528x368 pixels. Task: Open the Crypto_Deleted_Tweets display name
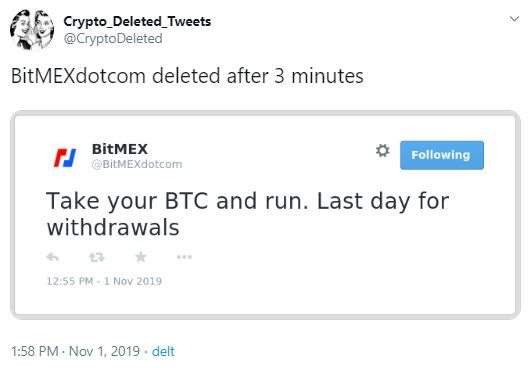click(x=137, y=22)
